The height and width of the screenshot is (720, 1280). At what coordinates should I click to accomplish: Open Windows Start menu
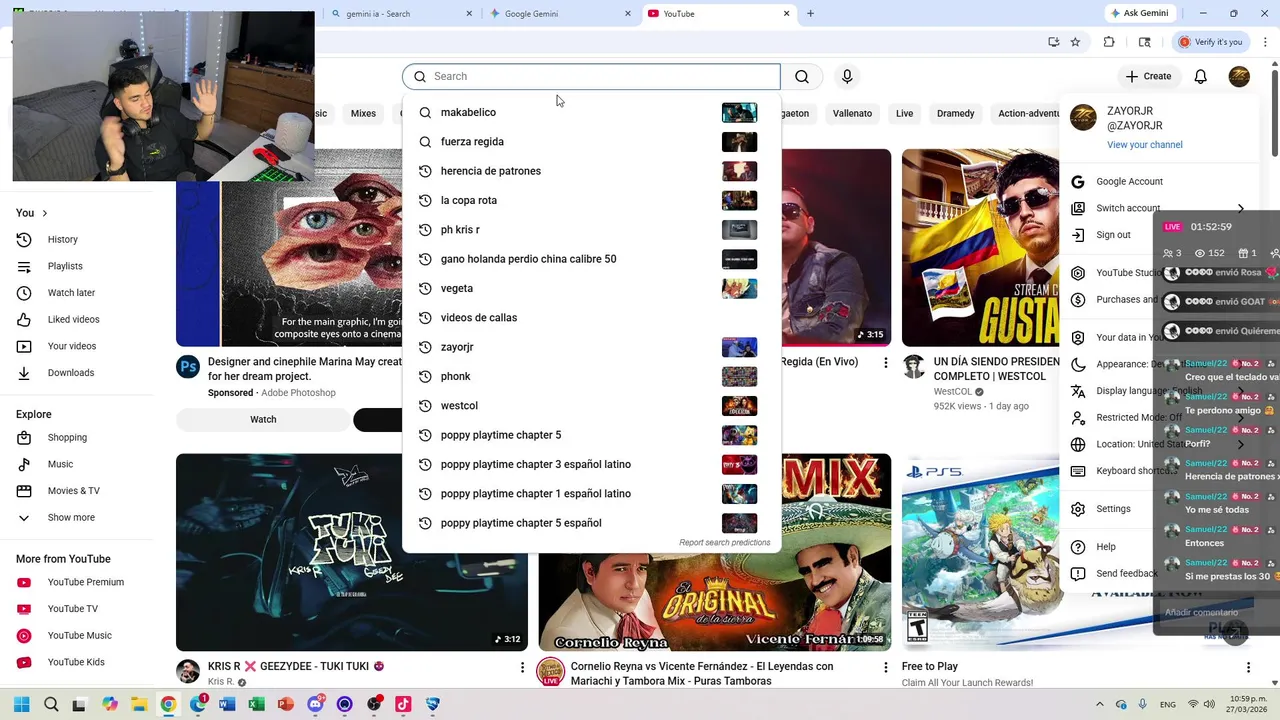(x=21, y=704)
